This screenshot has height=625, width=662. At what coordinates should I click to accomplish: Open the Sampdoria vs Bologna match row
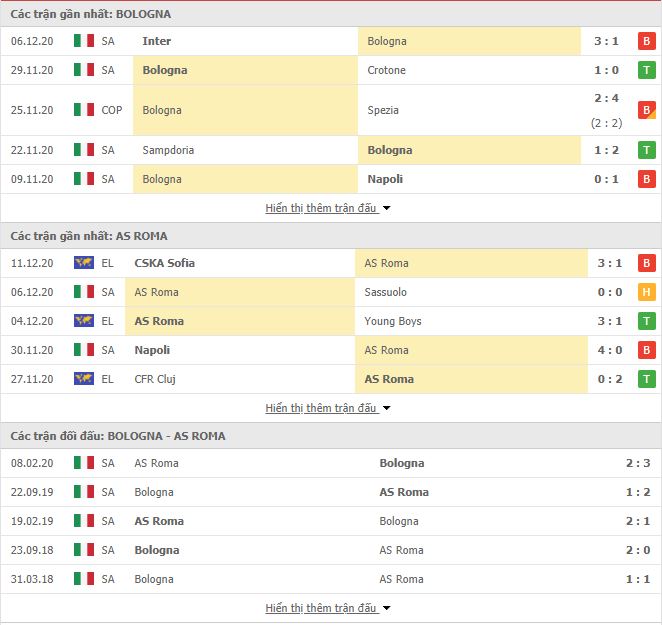[331, 150]
